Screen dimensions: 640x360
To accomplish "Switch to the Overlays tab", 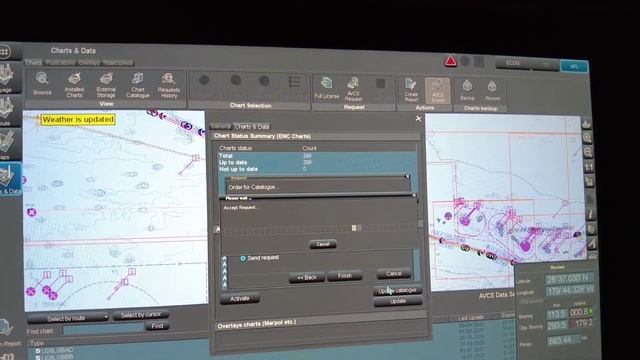I will (x=89, y=62).
